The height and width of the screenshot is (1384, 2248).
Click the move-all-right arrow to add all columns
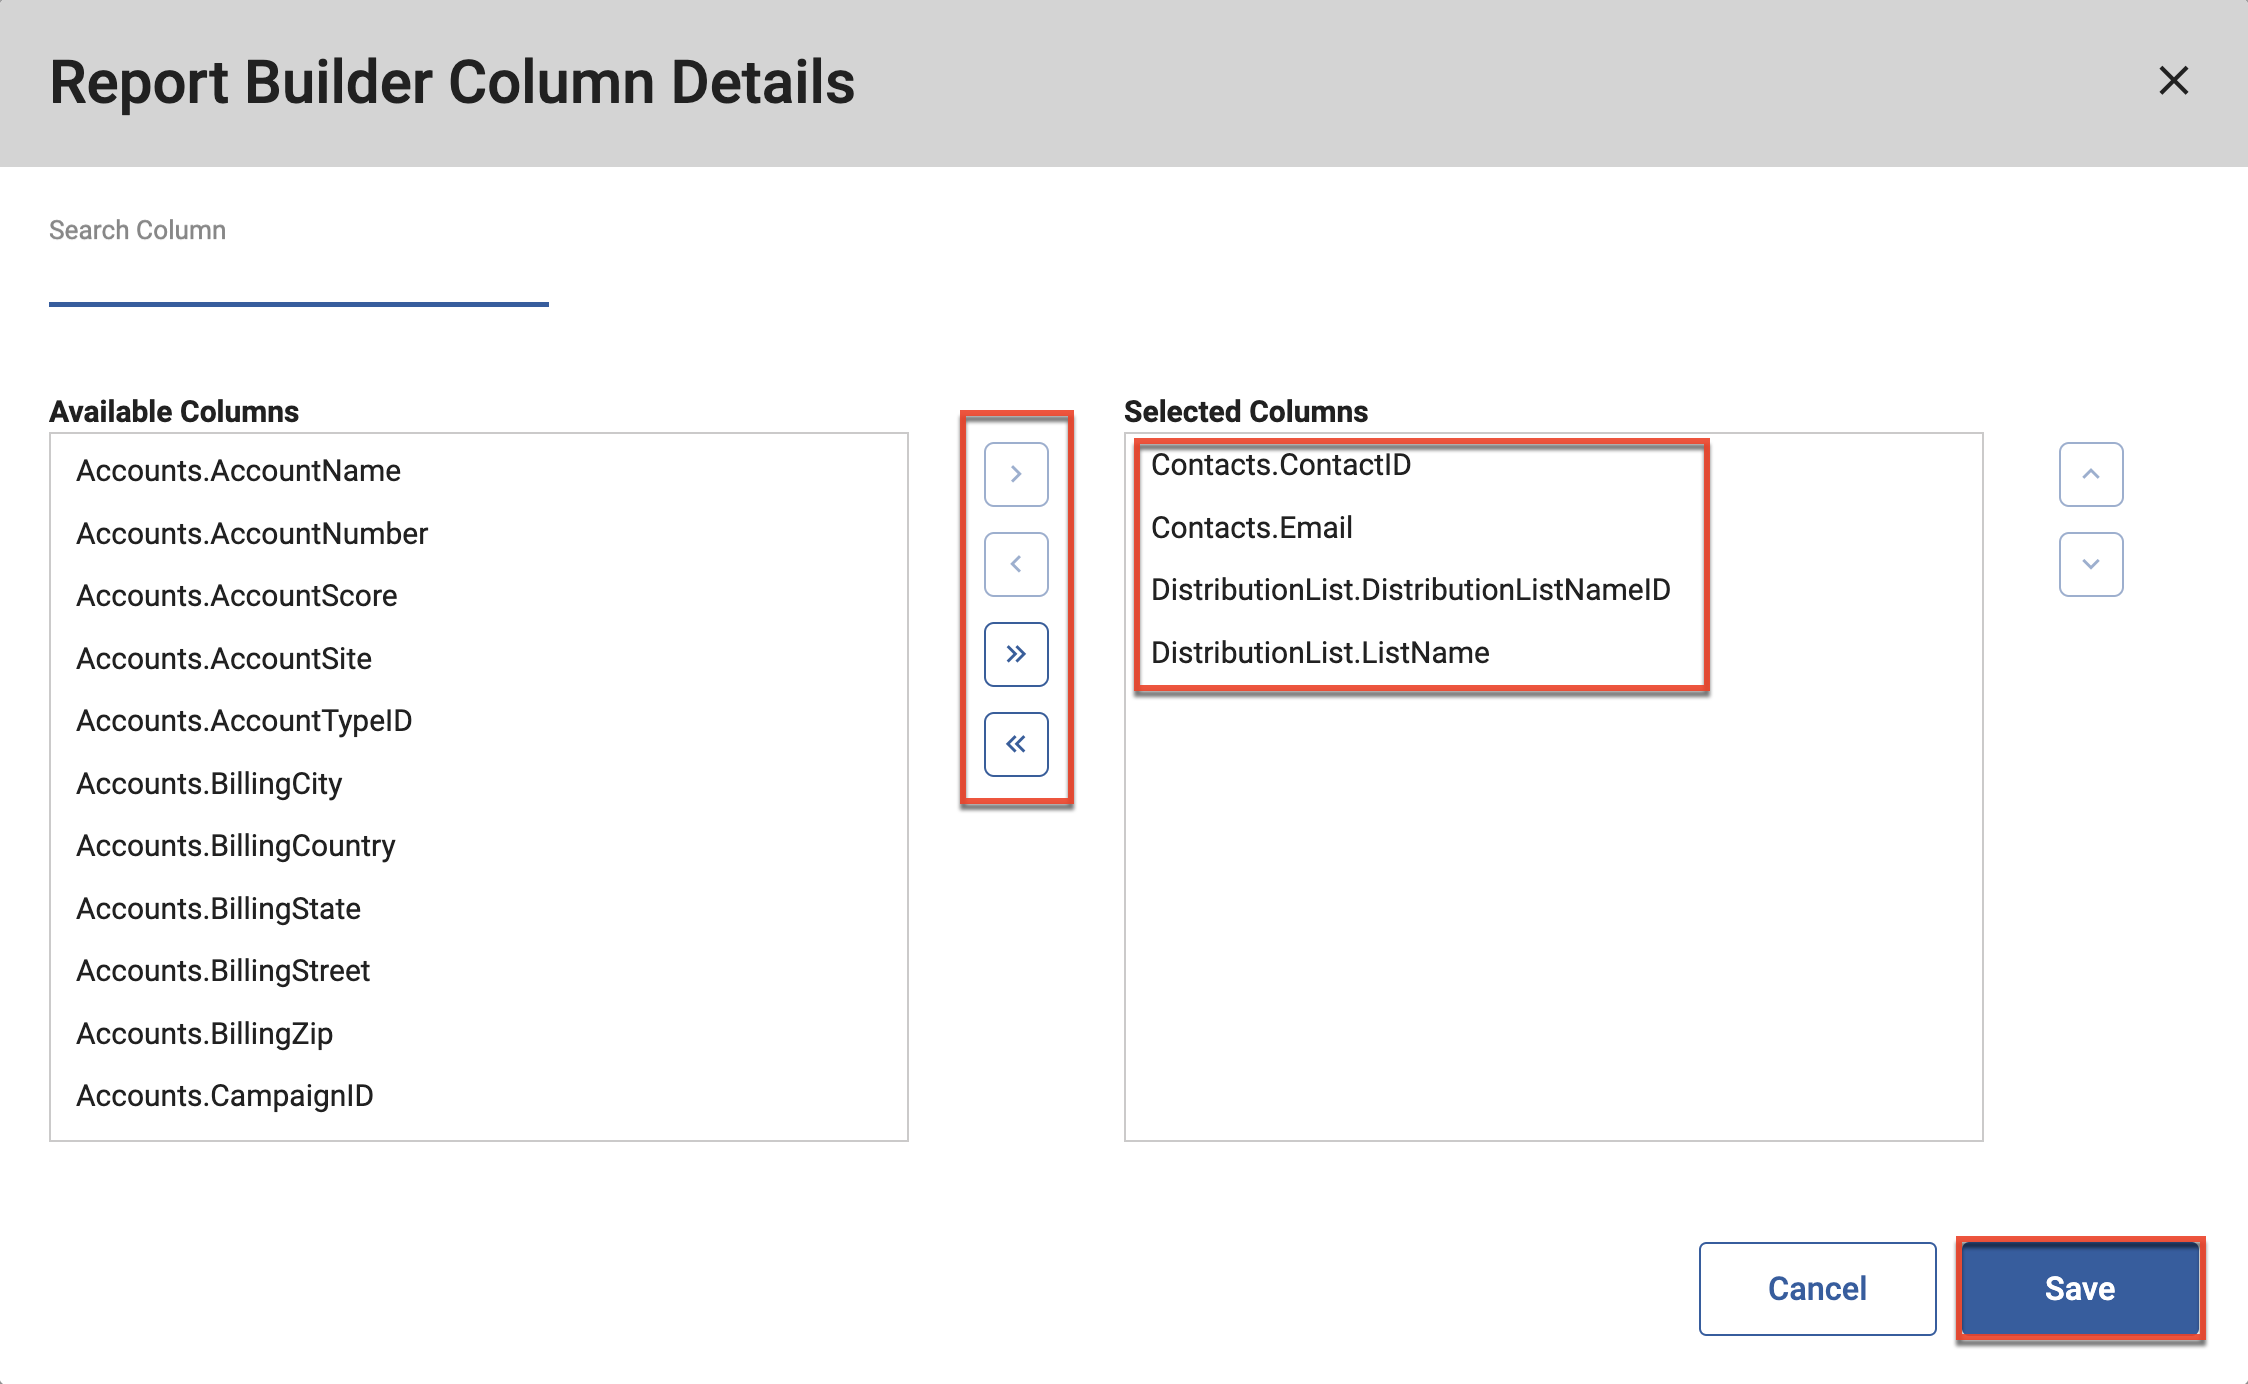coord(1016,653)
